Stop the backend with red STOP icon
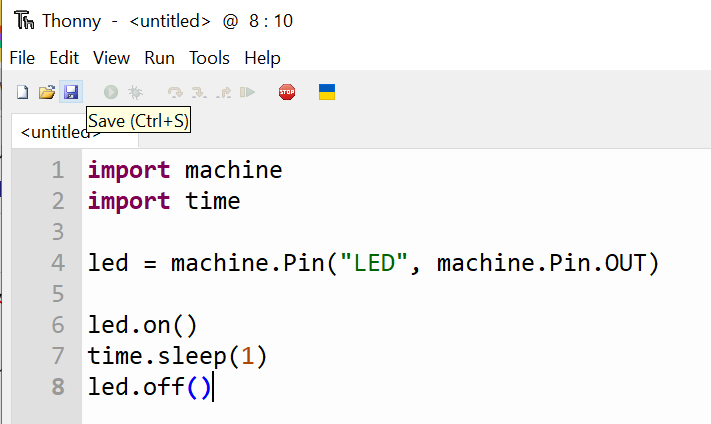Viewport: 711px width, 424px height. pos(287,92)
